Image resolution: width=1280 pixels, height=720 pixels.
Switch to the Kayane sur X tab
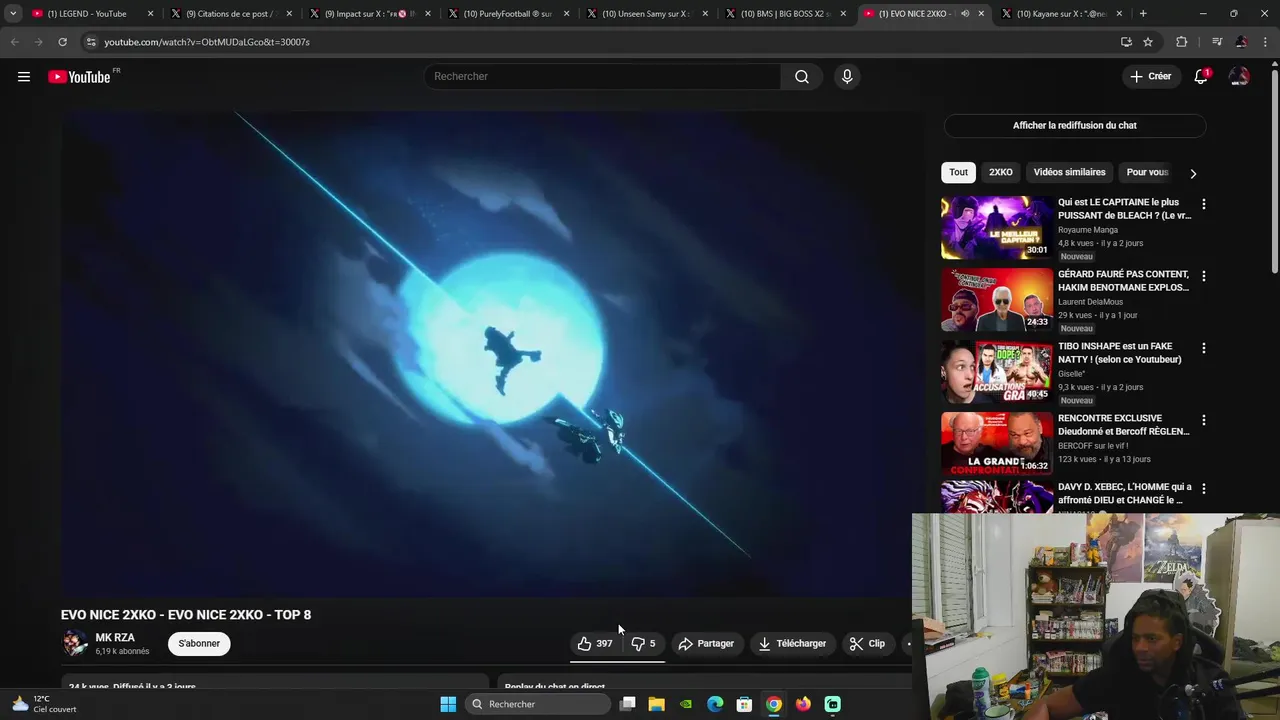pos(1062,14)
